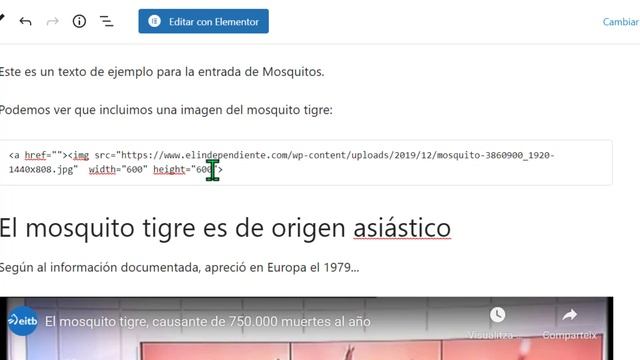The height and width of the screenshot is (360, 640).
Task: Click the watch later clock icon
Action: [498, 315]
